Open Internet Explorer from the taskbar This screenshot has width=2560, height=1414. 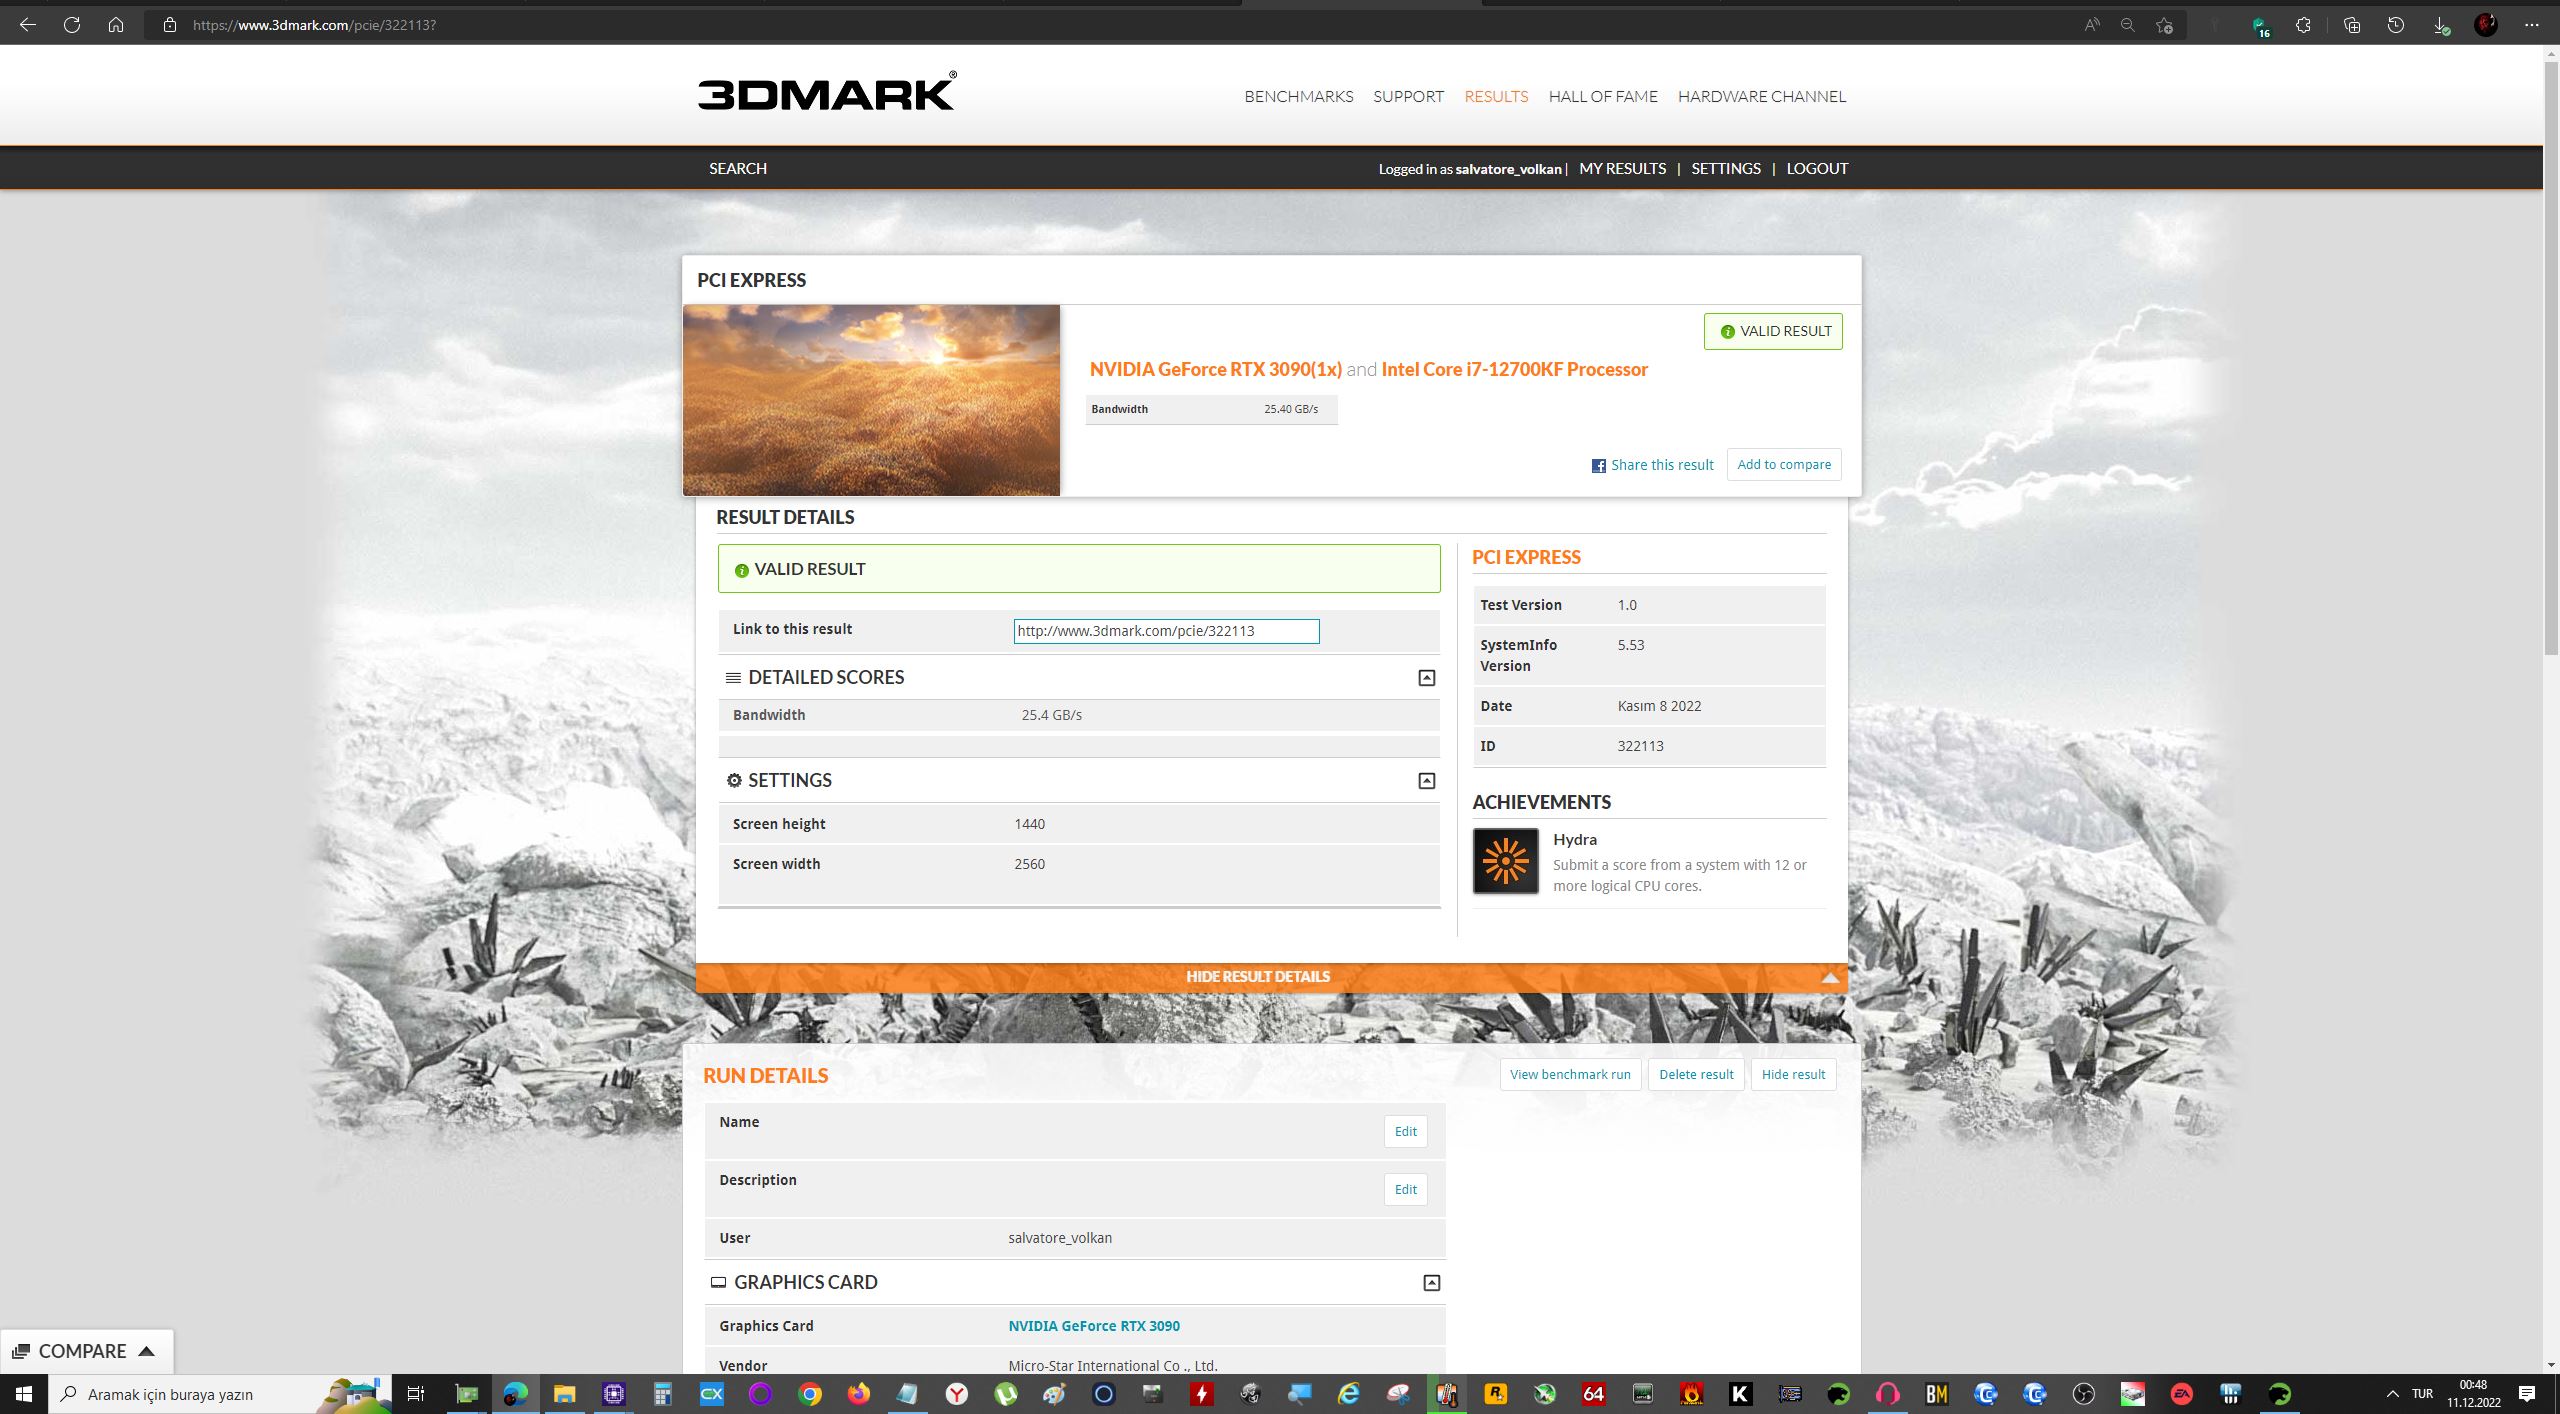pyautogui.click(x=1349, y=1394)
